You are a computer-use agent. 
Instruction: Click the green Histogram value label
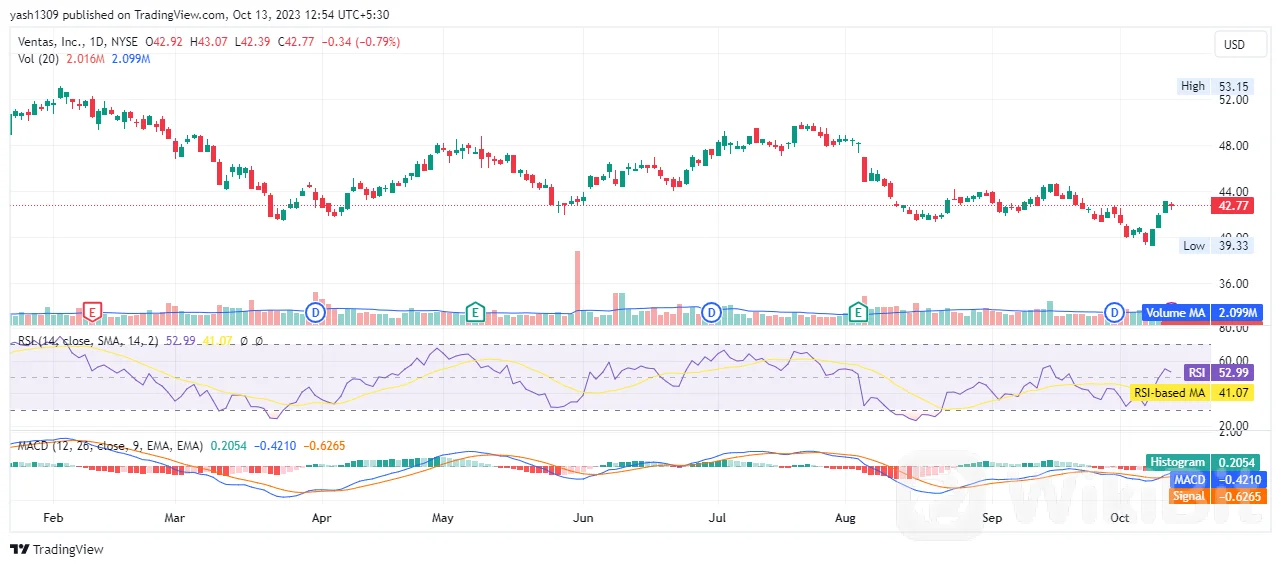click(1176, 462)
